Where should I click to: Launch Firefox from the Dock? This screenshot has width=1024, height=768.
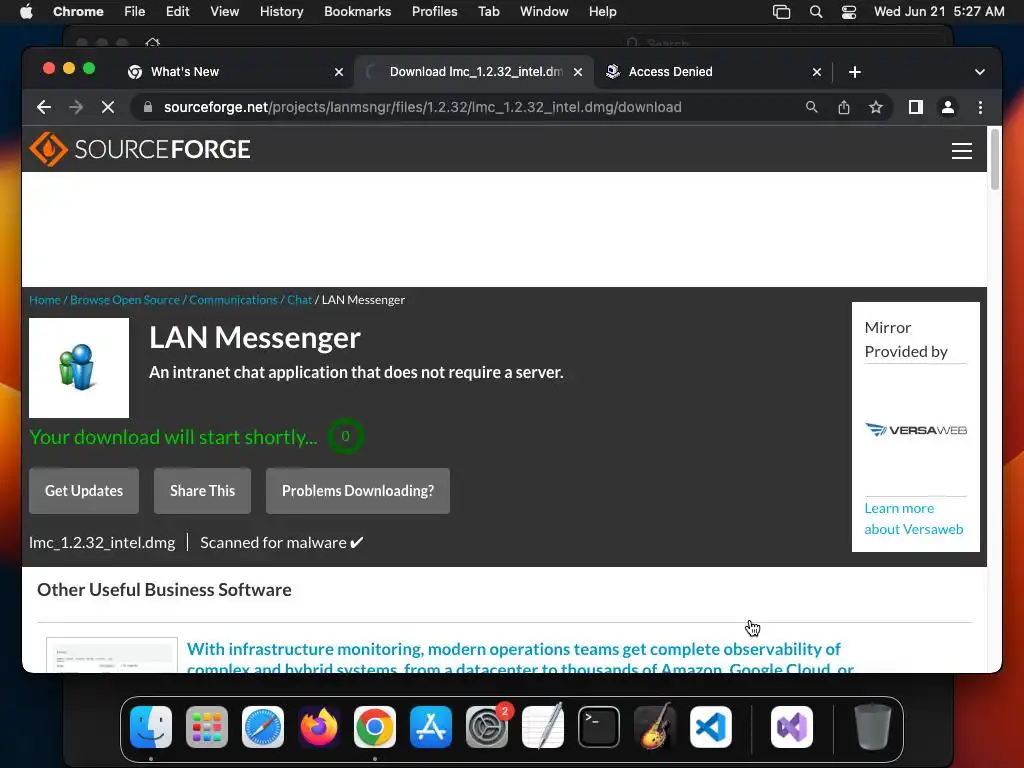click(319, 727)
